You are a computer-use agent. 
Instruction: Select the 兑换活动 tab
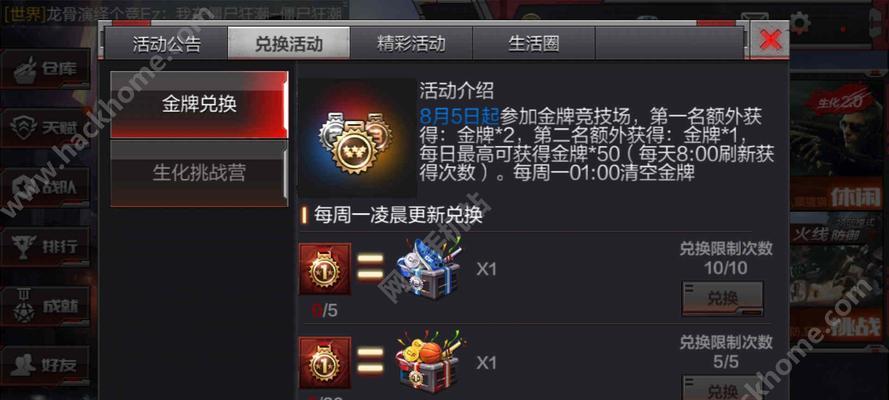[289, 43]
